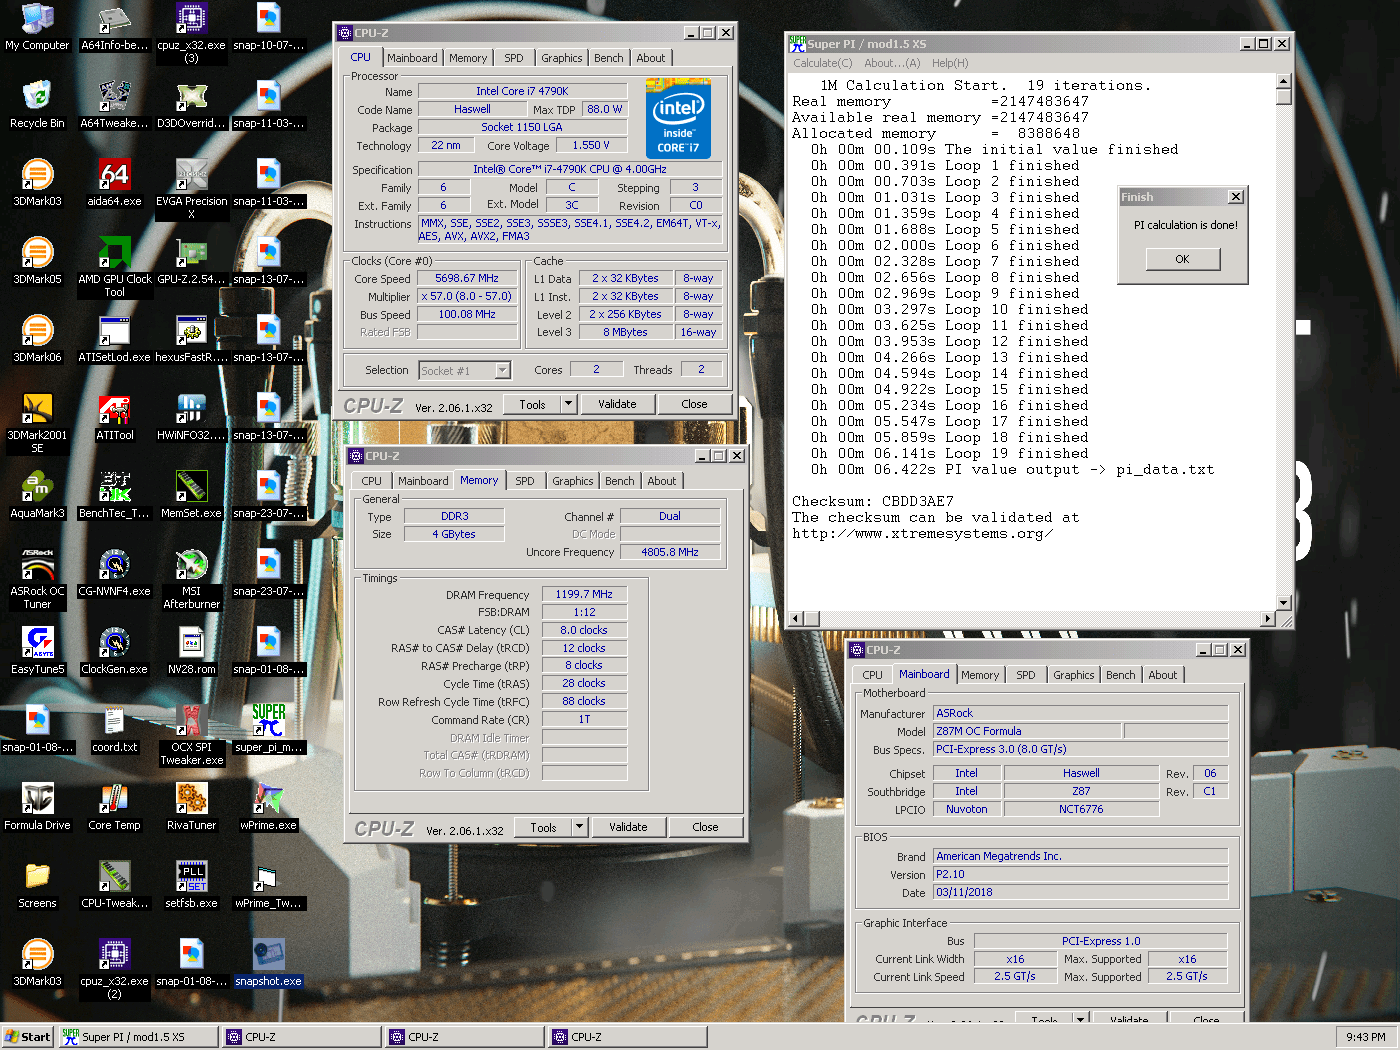1400x1050 pixels.
Task: Expand Tools dropdown arrow in Memory CPU-Z window
Action: point(579,827)
